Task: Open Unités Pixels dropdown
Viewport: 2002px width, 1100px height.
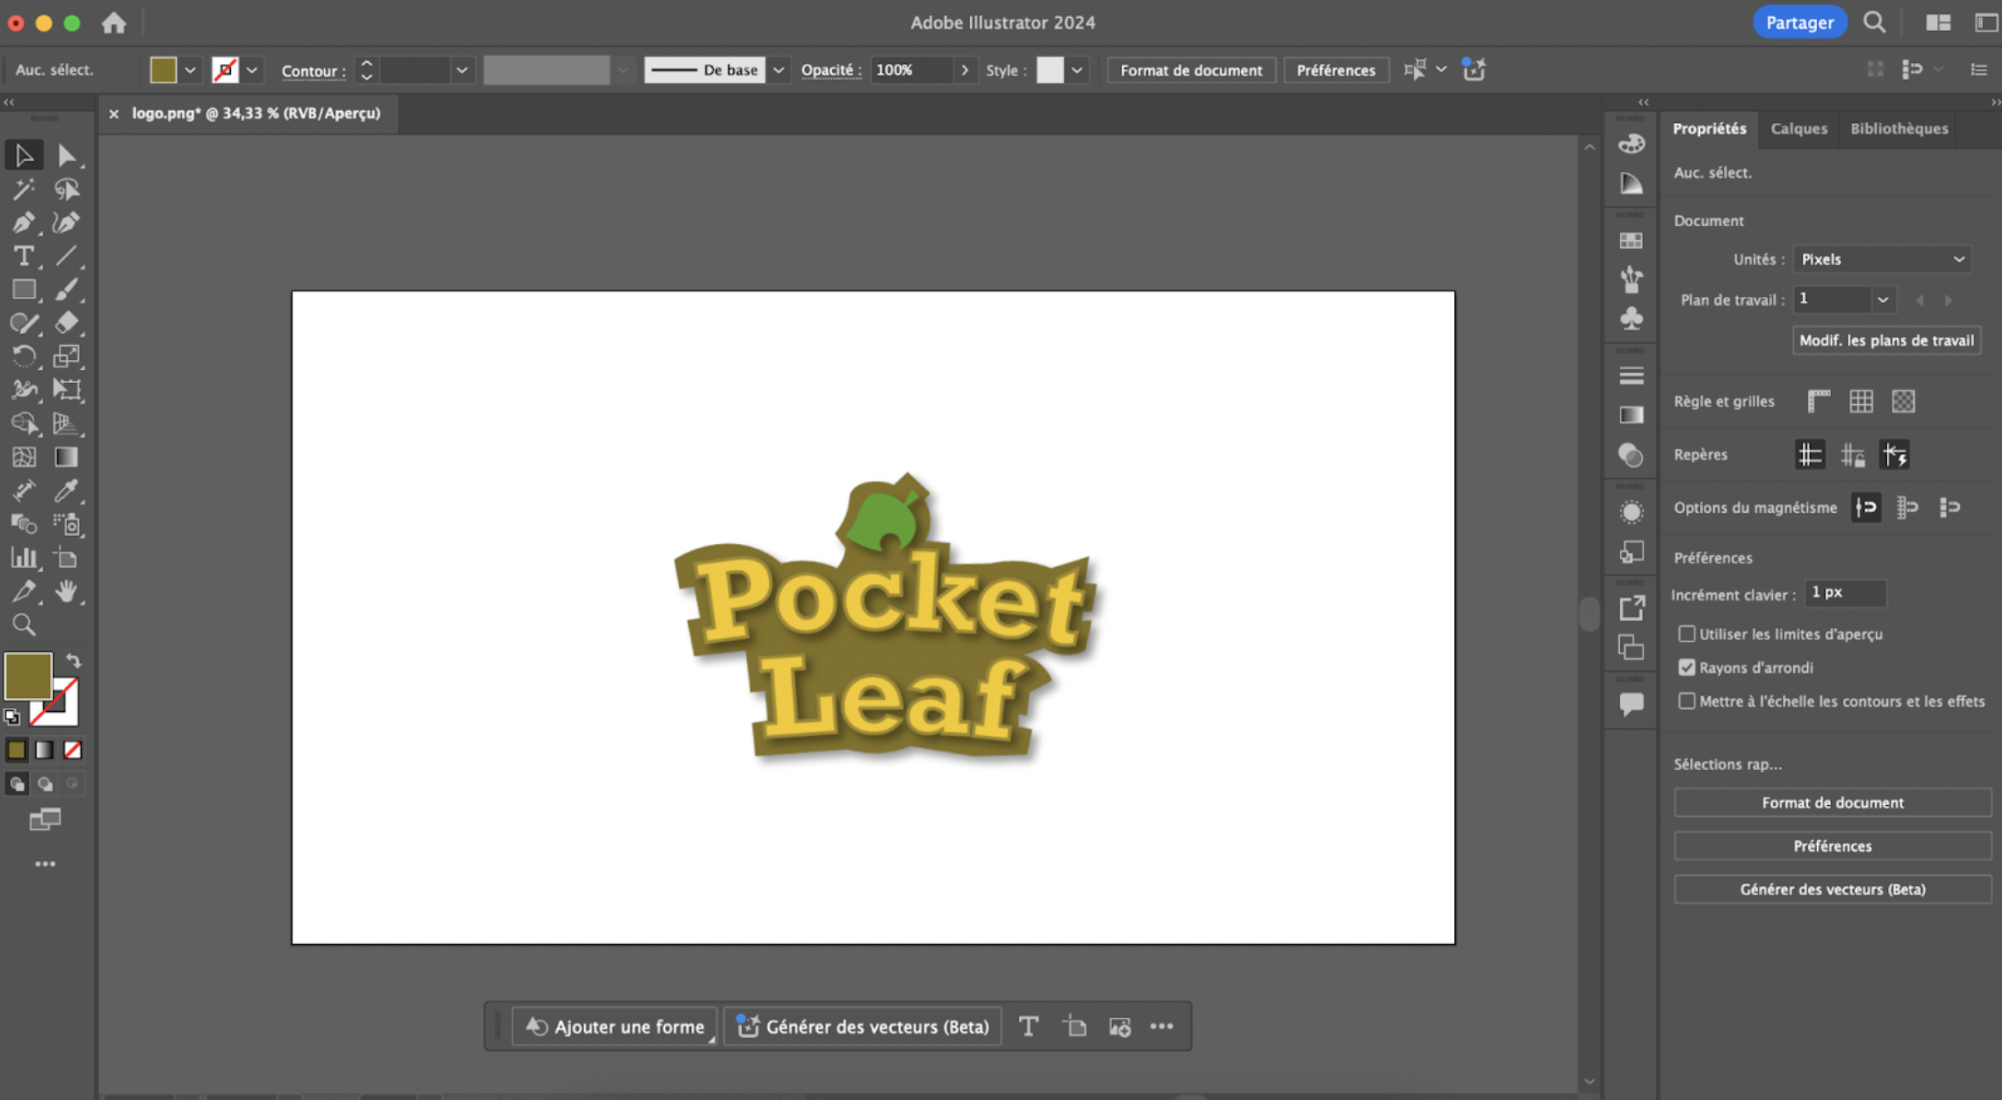Action: pyautogui.click(x=1882, y=259)
